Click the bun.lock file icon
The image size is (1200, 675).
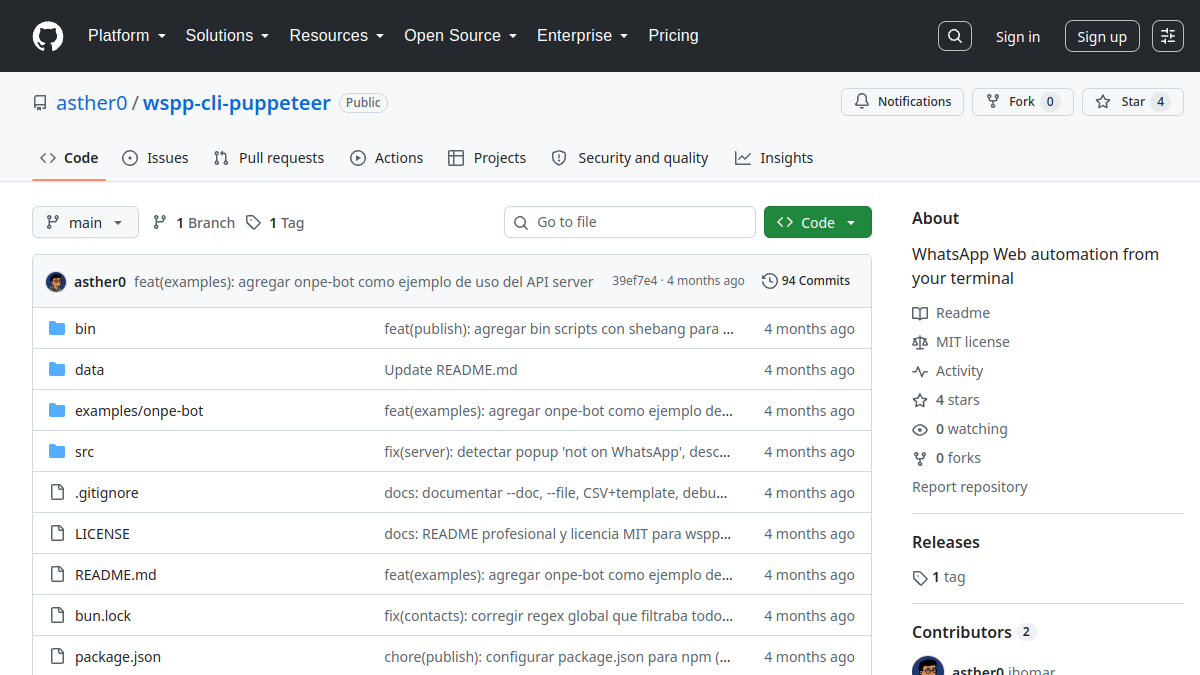point(57,615)
